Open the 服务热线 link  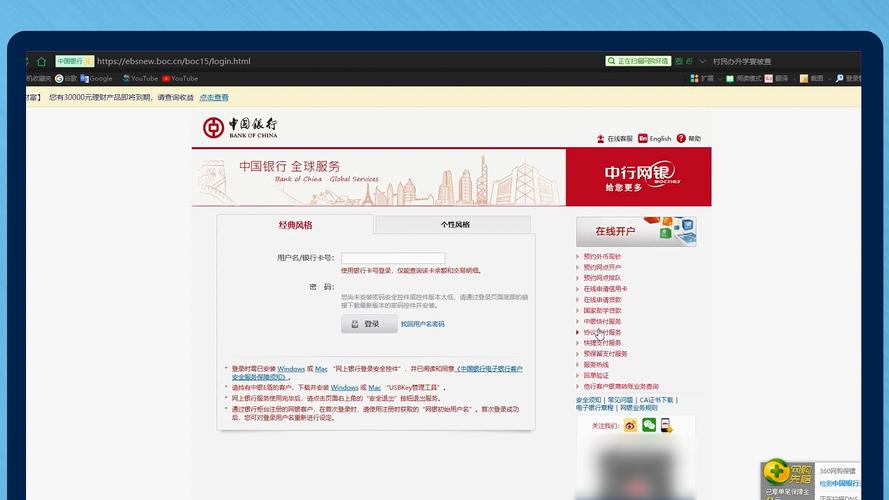(596, 365)
